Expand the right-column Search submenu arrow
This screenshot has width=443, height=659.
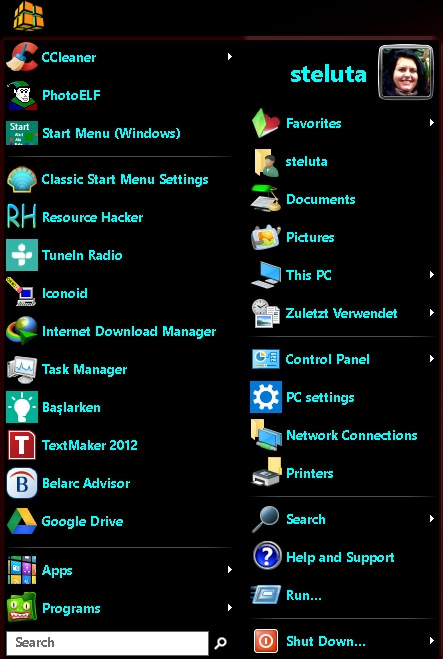[x=431, y=519]
